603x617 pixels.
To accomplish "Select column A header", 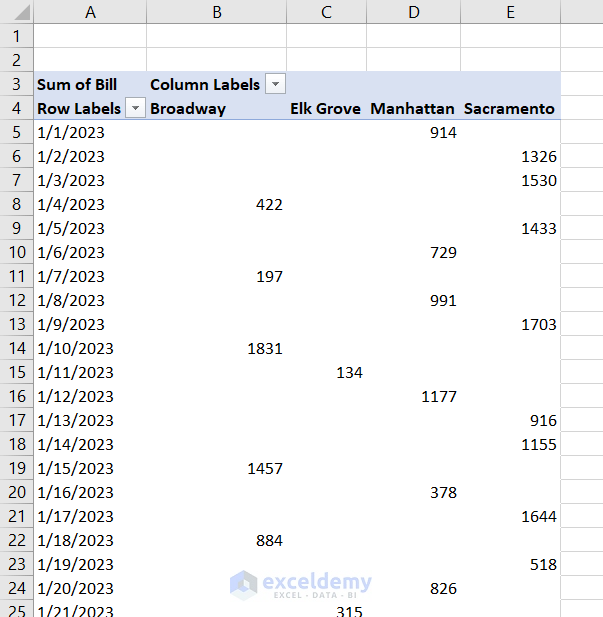I will (90, 12).
